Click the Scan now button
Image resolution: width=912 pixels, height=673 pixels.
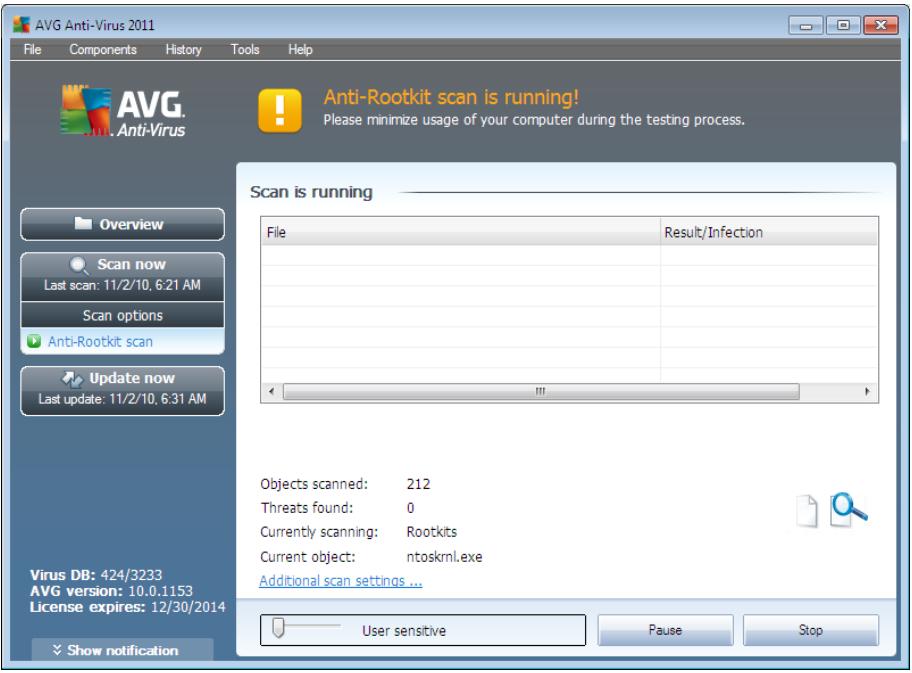[x=122, y=276]
